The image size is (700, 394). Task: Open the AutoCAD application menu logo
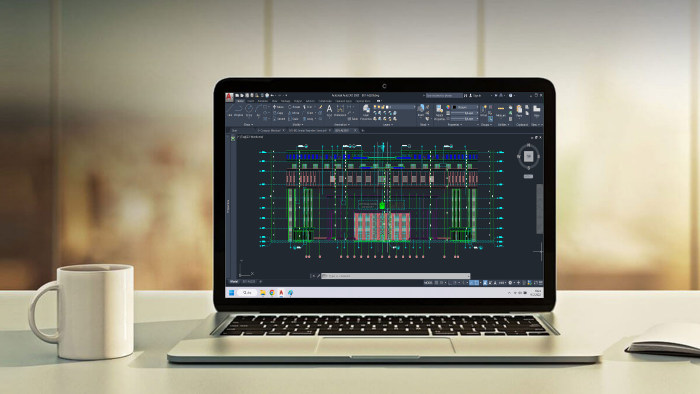point(229,97)
